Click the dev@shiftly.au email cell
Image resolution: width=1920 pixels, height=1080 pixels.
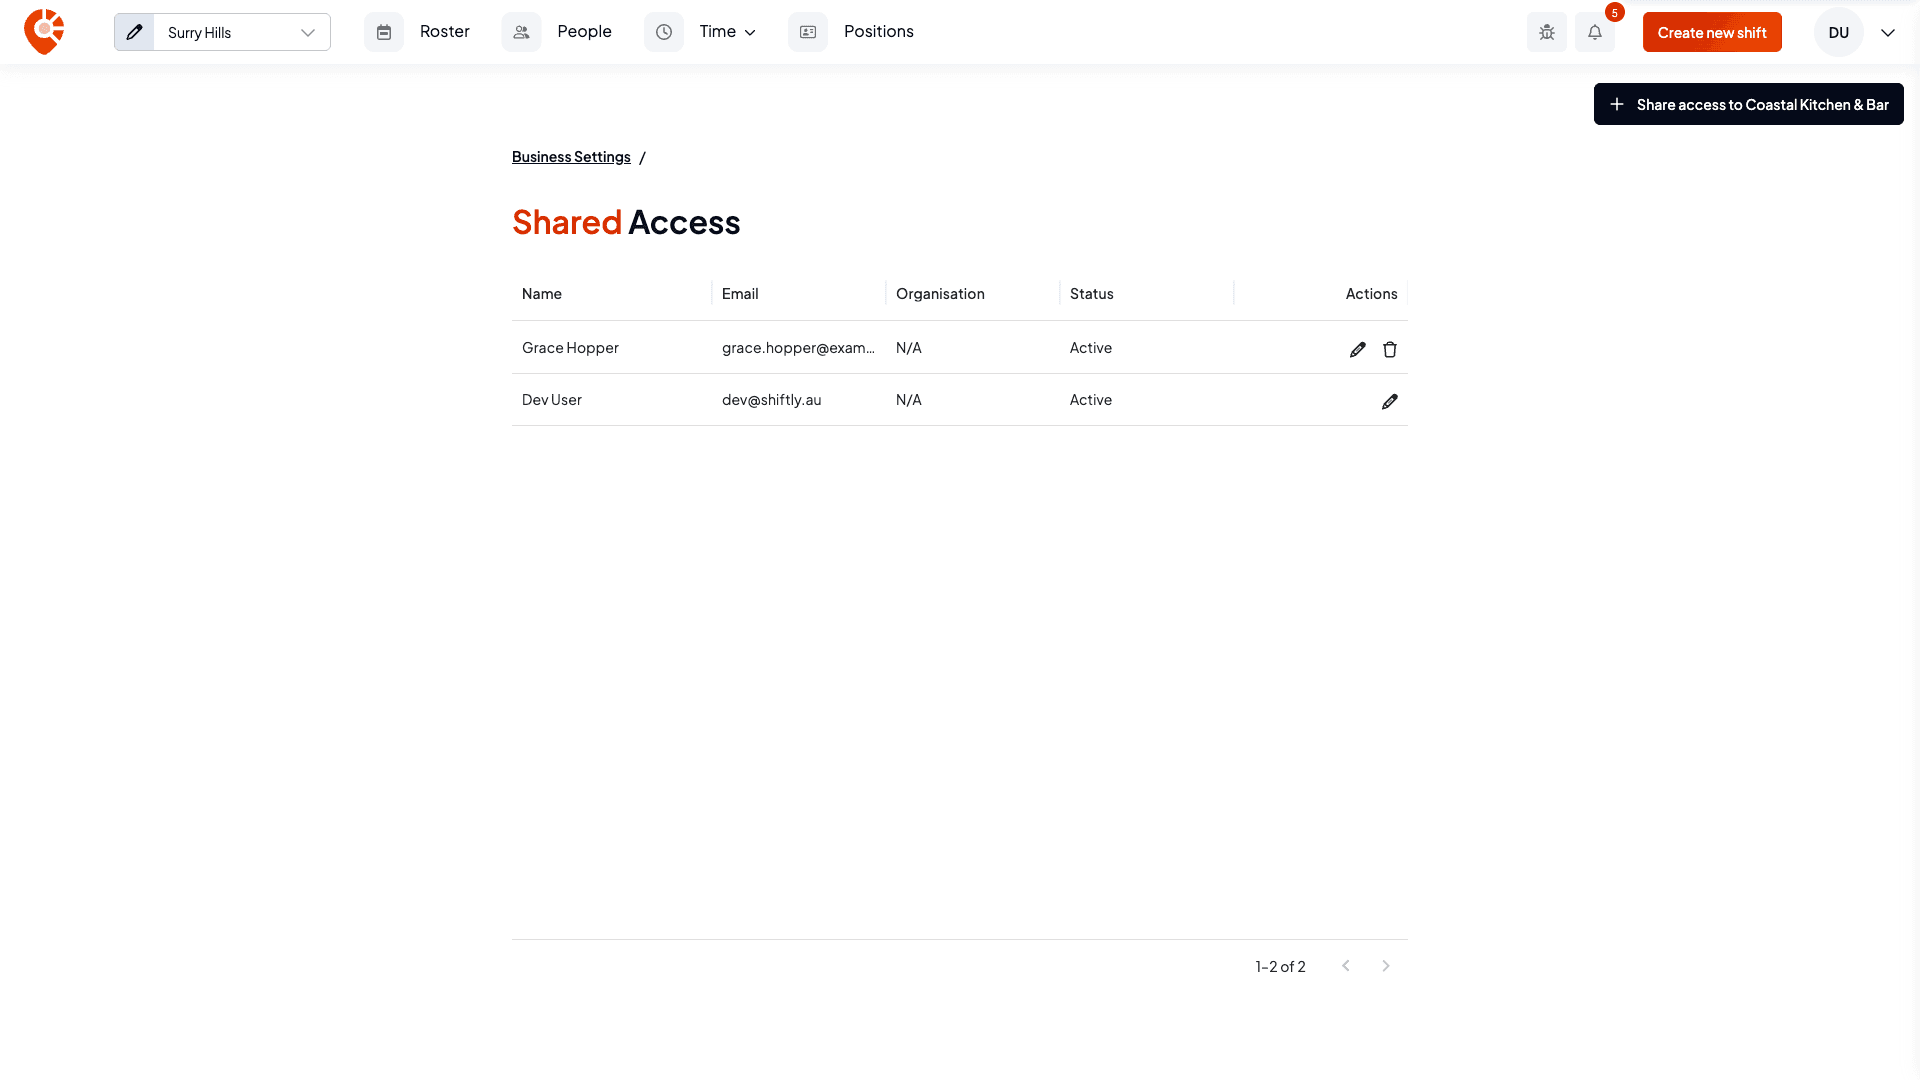click(x=799, y=399)
